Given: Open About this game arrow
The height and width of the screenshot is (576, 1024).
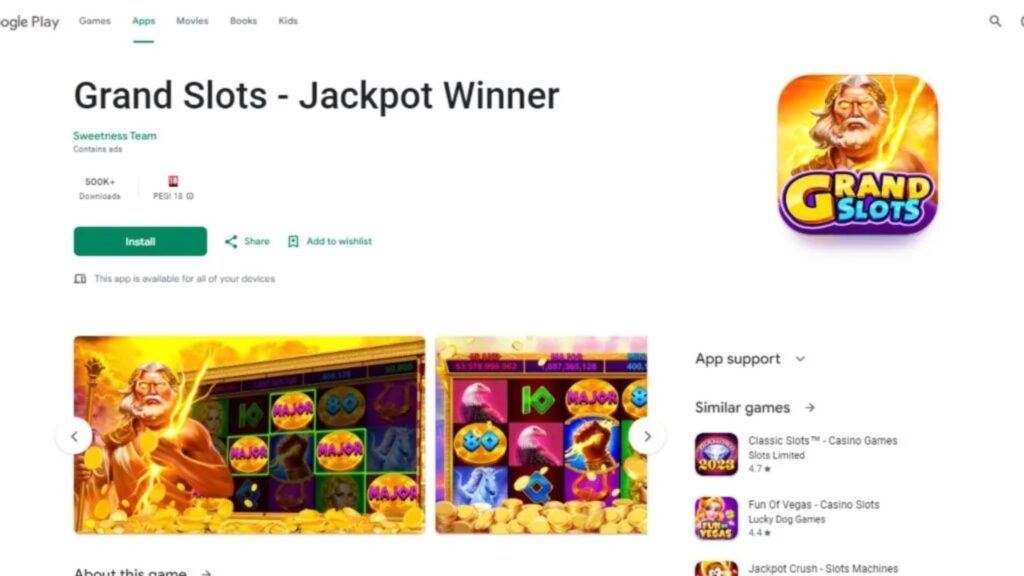Looking at the screenshot, I should click(206, 573).
